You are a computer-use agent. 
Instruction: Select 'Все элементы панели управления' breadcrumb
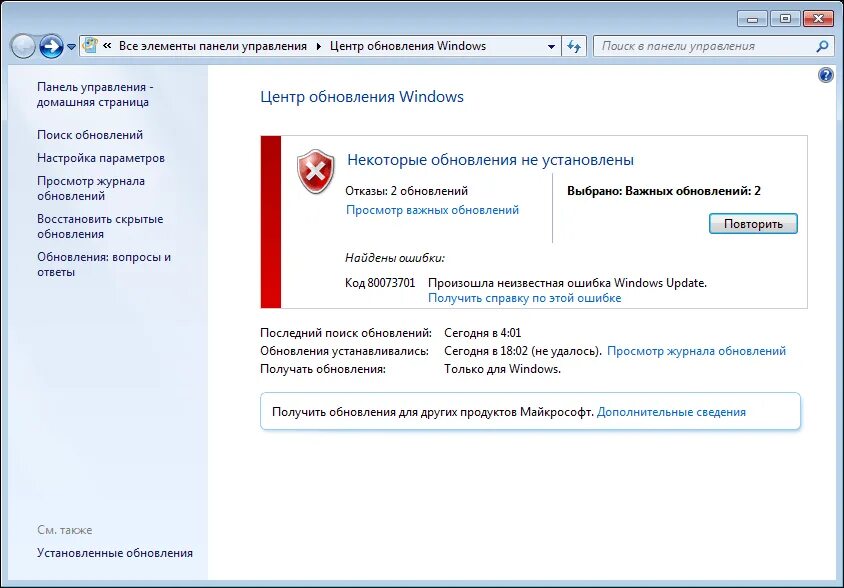pos(213,46)
